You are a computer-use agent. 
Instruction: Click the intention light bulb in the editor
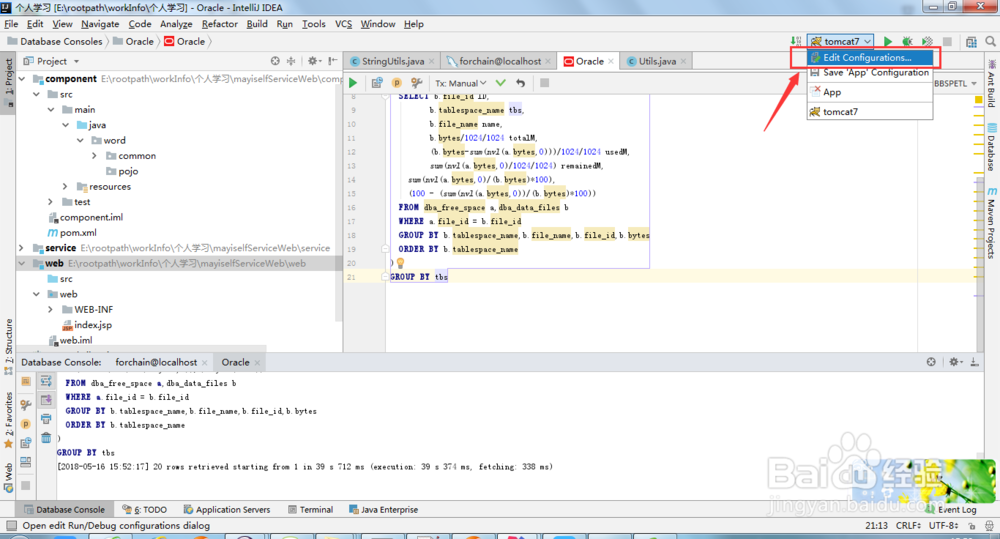401,263
